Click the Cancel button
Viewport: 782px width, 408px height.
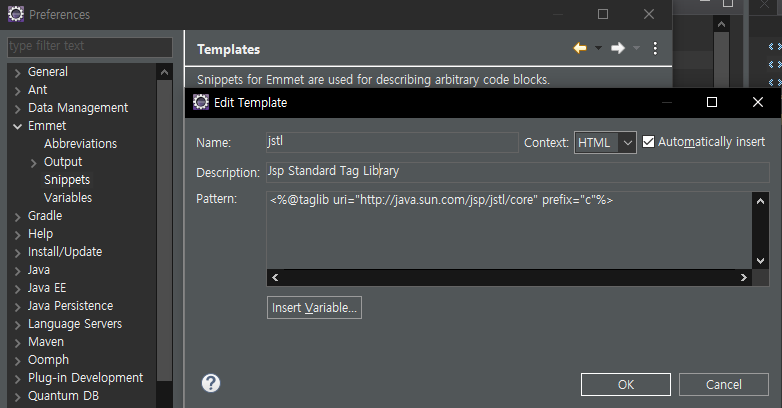[724, 385]
